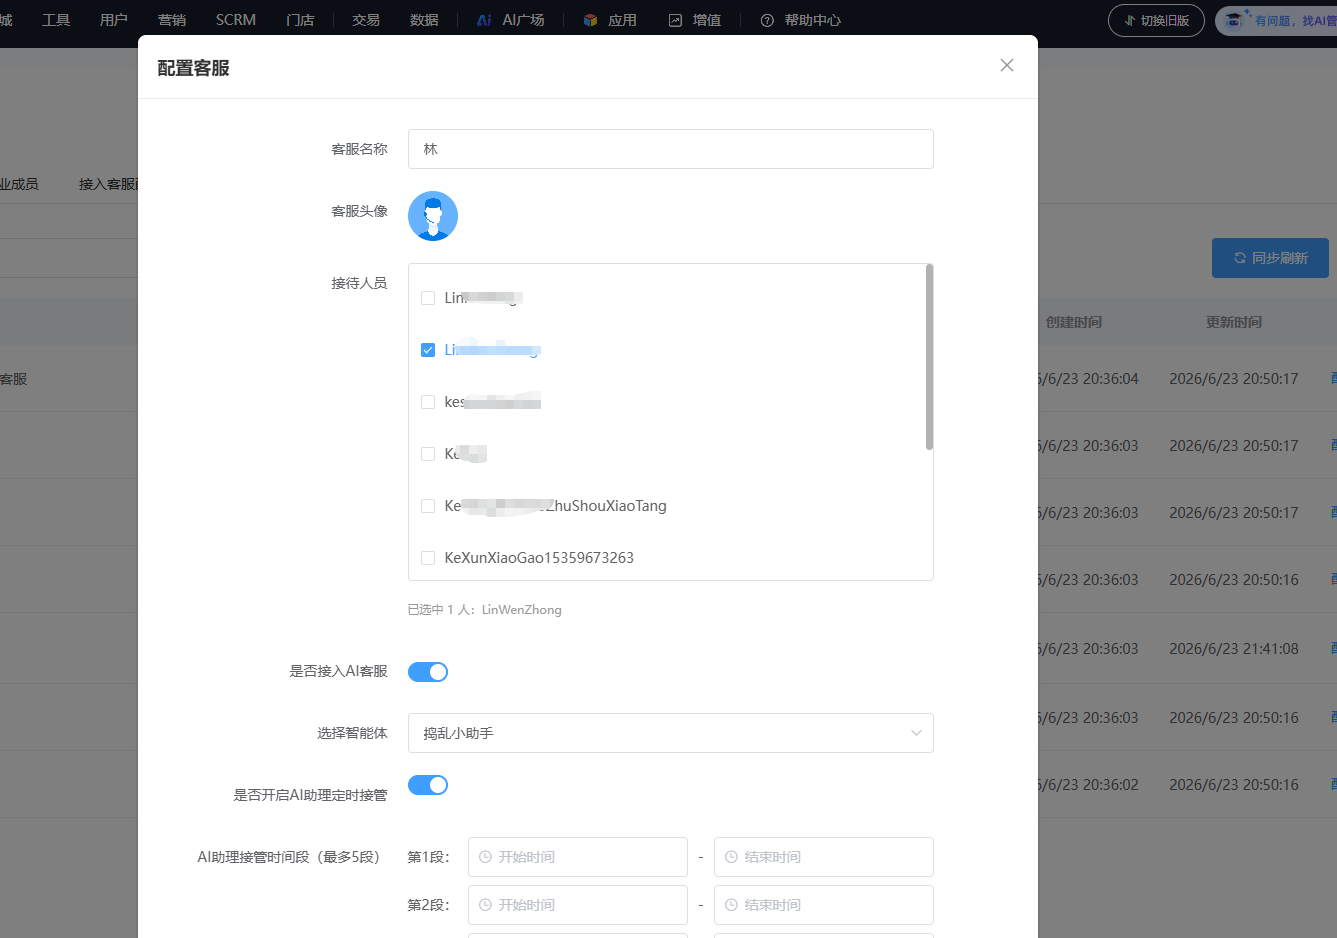1337x938 pixels.
Task: Click the 选择智能体 dropdown chevron arrow
Action: pyautogui.click(x=916, y=733)
